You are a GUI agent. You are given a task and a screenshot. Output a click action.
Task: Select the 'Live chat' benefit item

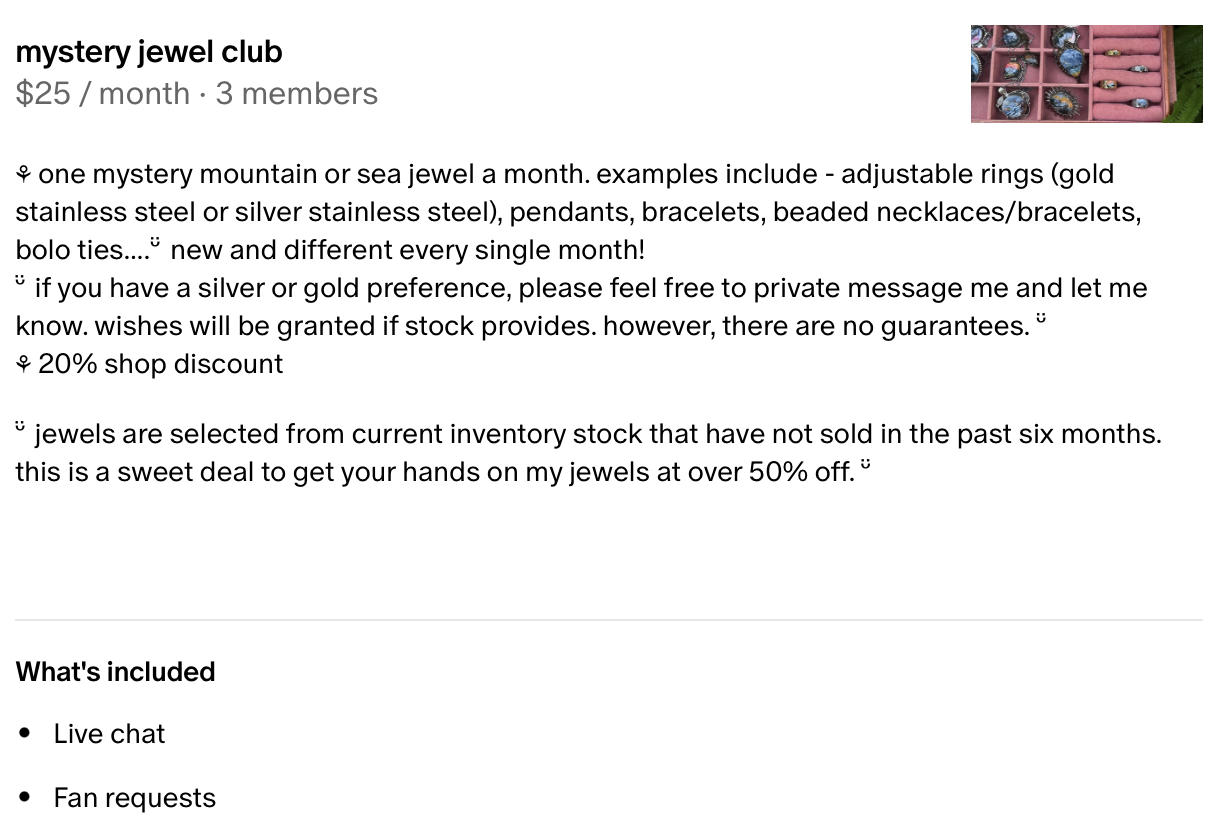click(109, 734)
